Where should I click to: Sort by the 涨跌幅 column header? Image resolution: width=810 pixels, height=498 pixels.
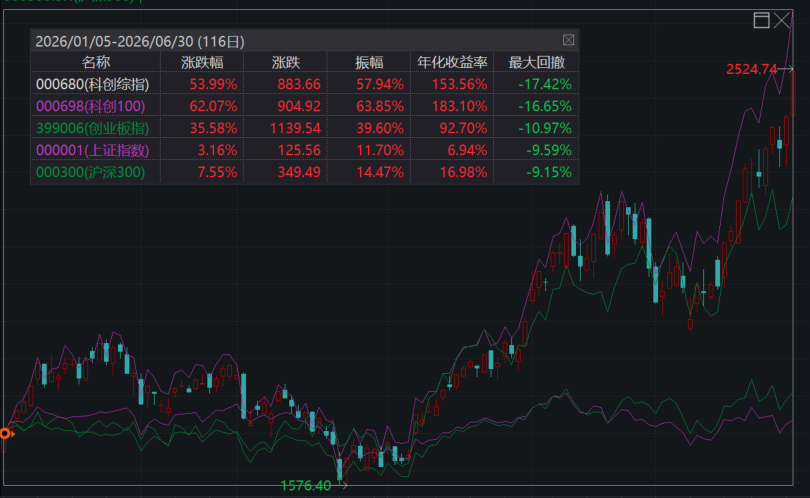pos(202,63)
